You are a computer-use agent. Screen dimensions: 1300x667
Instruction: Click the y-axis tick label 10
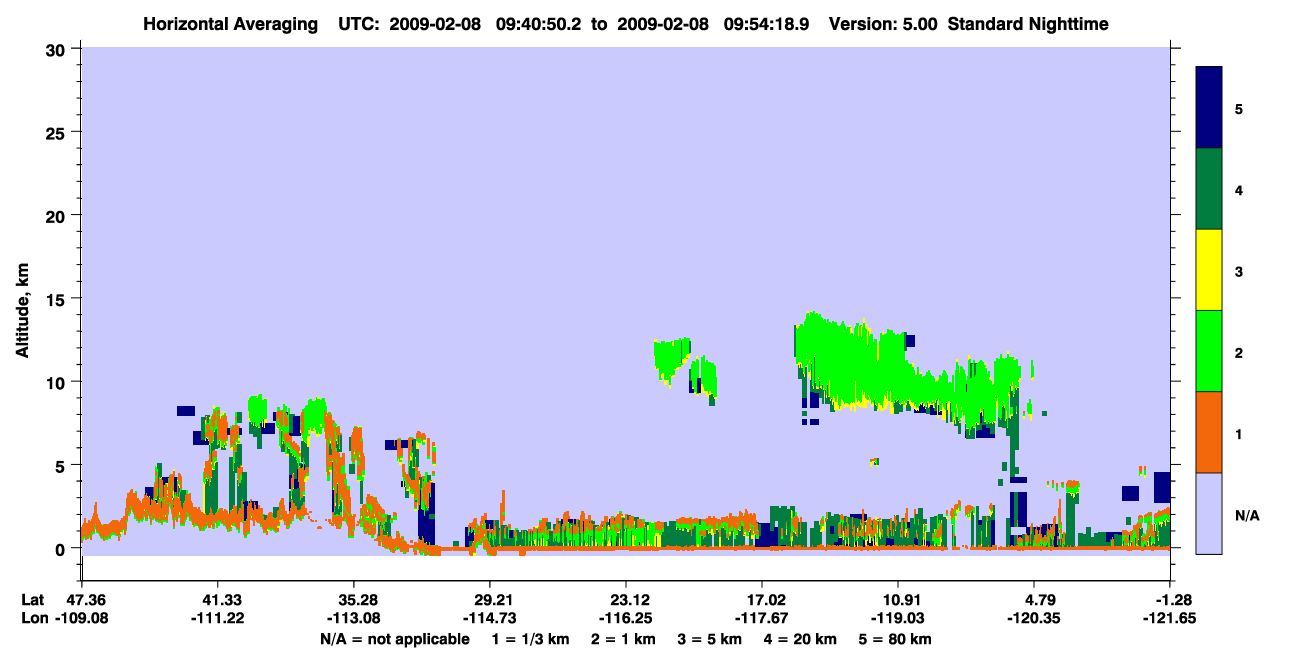58,381
